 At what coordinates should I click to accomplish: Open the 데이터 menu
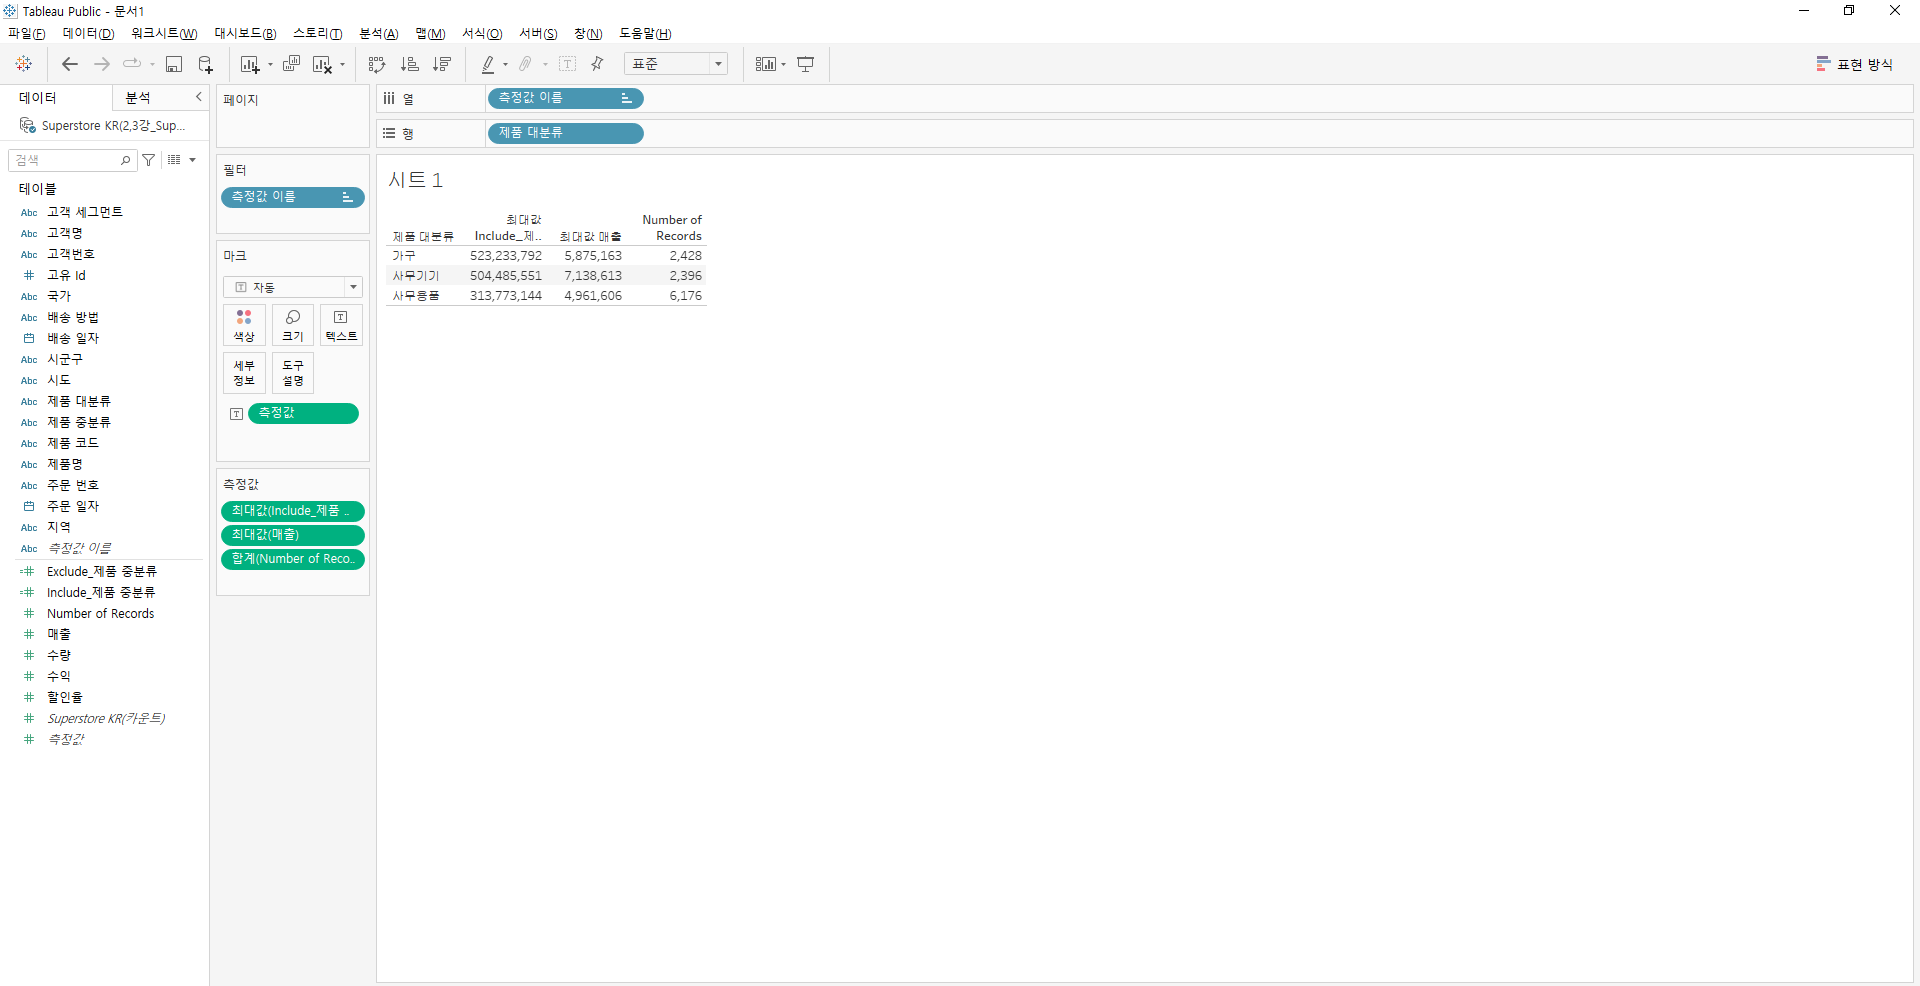(x=89, y=34)
